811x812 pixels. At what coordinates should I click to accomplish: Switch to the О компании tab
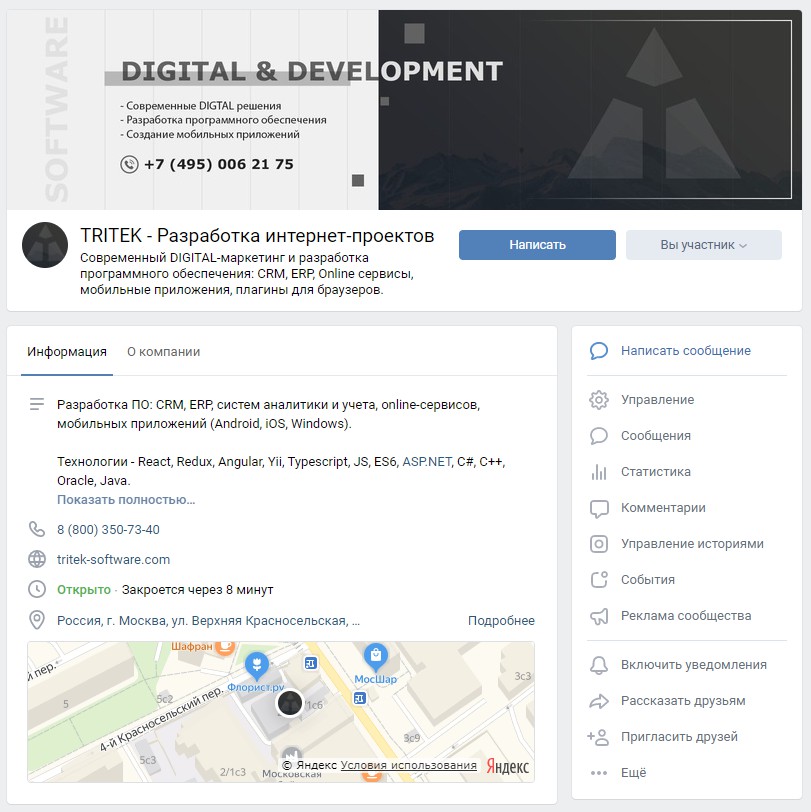[x=164, y=352]
